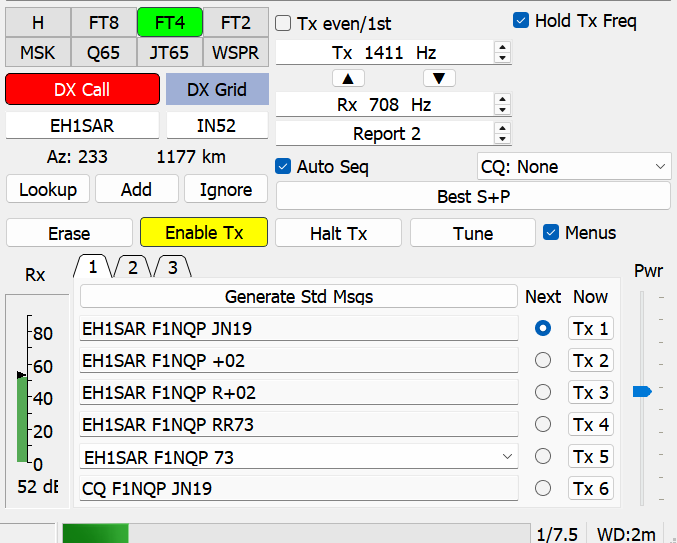The image size is (677, 543).
Task: Click the Tune button
Action: click(x=473, y=233)
